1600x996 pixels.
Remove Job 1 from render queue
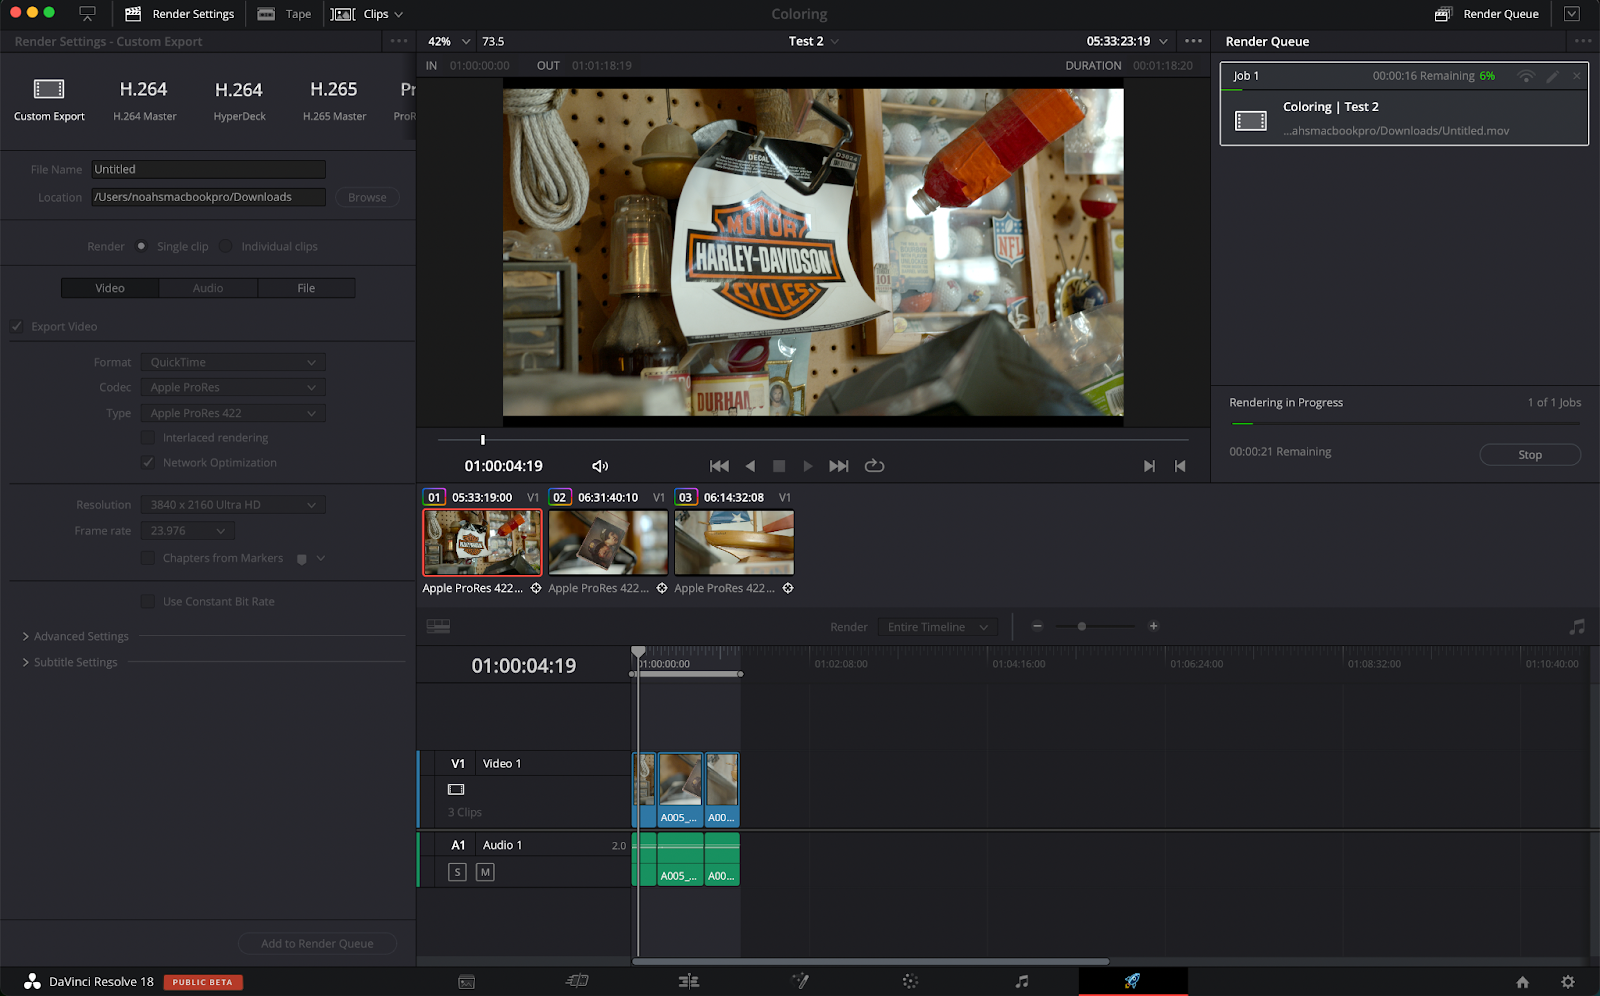tap(1577, 76)
